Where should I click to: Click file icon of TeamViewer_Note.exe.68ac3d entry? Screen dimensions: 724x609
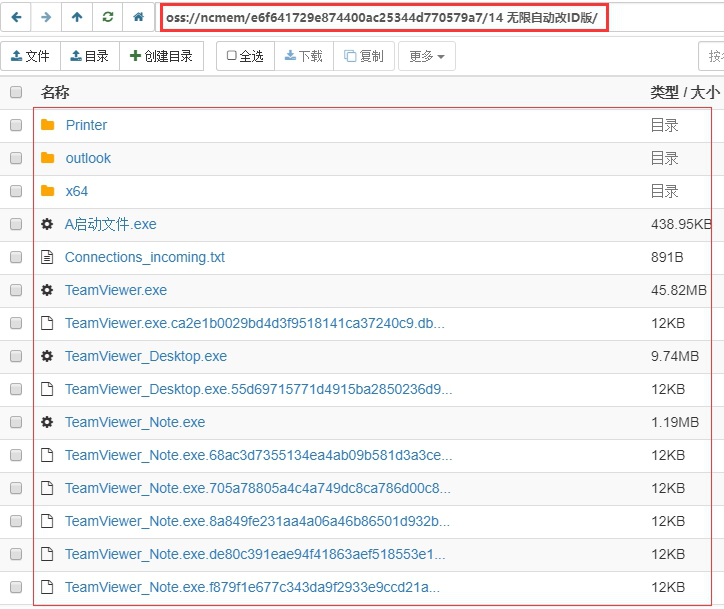[47, 455]
